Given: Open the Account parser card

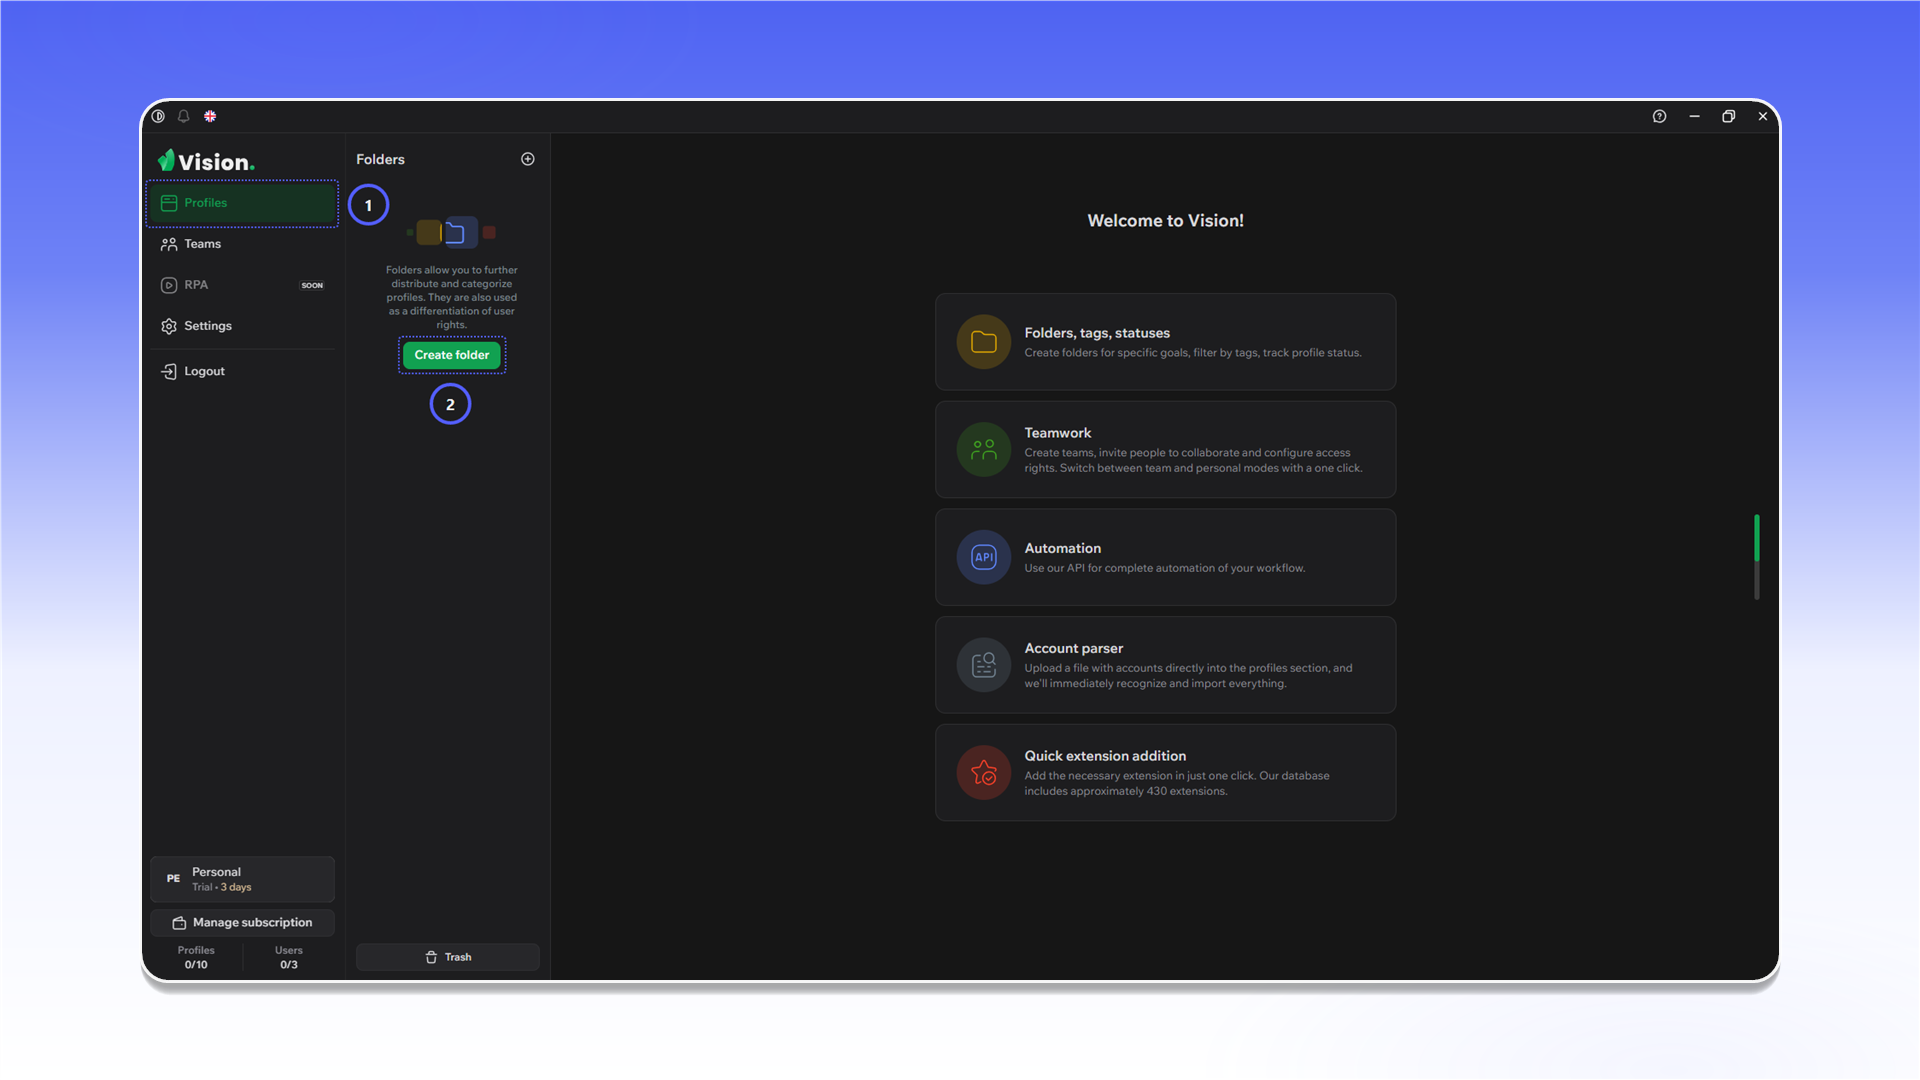Looking at the screenshot, I should (1165, 665).
